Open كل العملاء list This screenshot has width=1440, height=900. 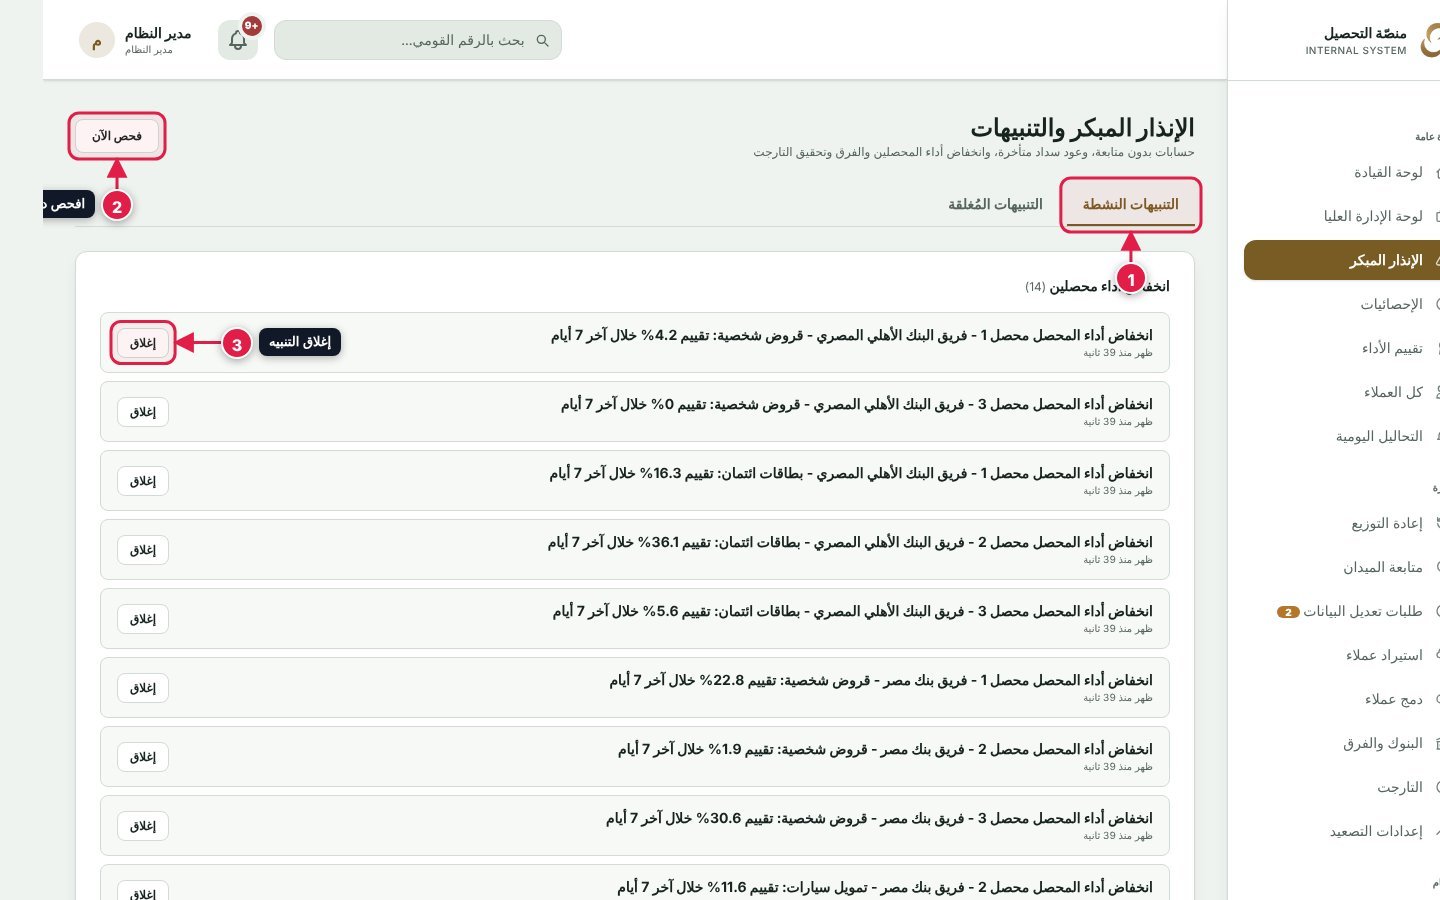tap(1342, 392)
